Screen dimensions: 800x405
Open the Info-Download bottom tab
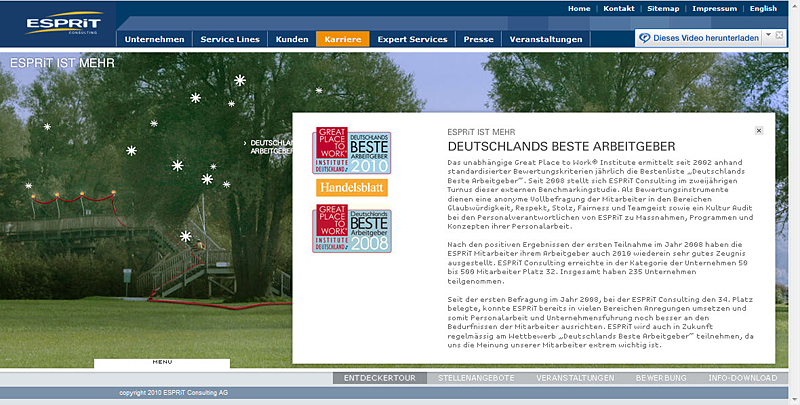pos(741,378)
